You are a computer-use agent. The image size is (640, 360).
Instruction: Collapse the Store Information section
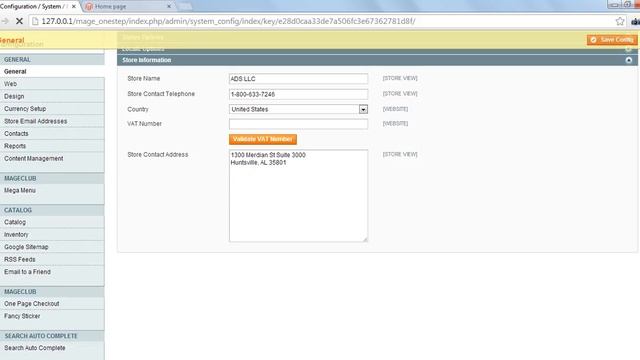click(629, 60)
